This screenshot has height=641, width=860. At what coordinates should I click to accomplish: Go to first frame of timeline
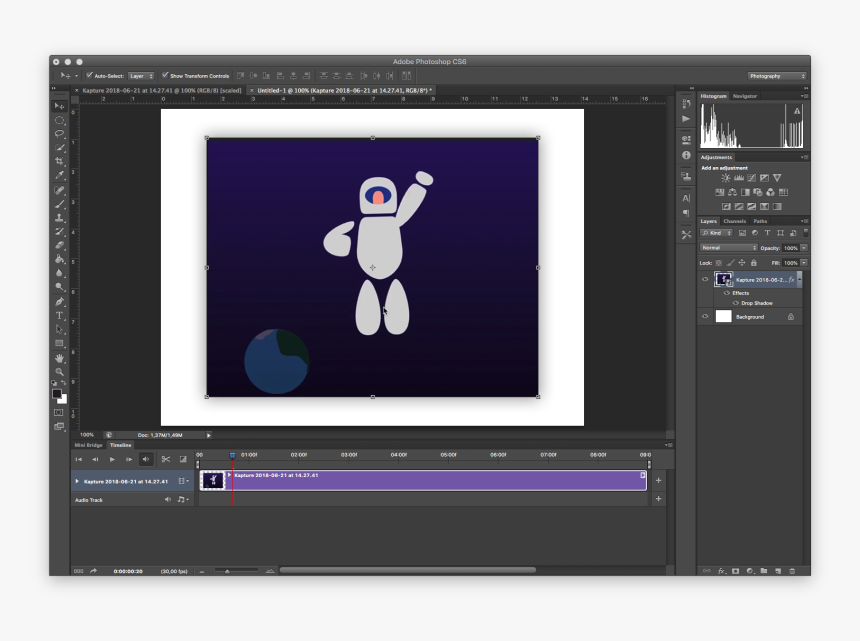tap(78, 460)
